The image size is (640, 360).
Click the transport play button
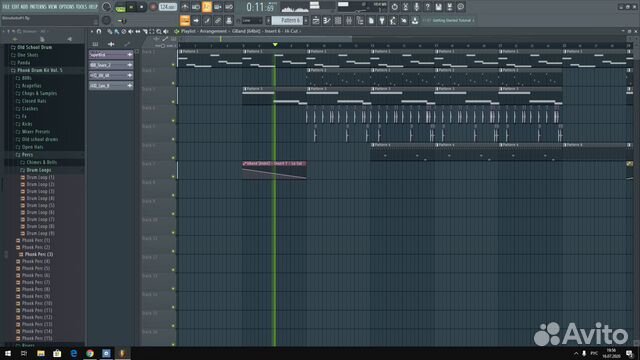131,7
